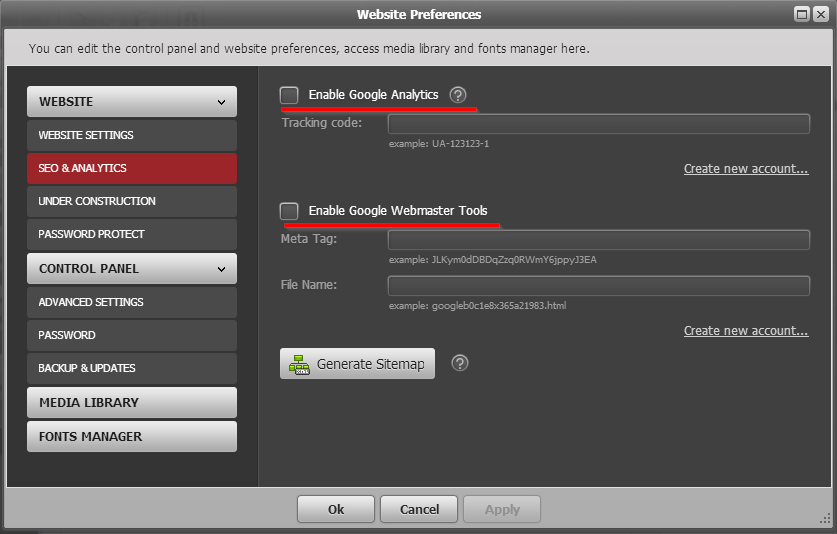This screenshot has height=534, width=837.
Task: Click the Generate Sitemap help question-mark icon
Action: point(460,363)
